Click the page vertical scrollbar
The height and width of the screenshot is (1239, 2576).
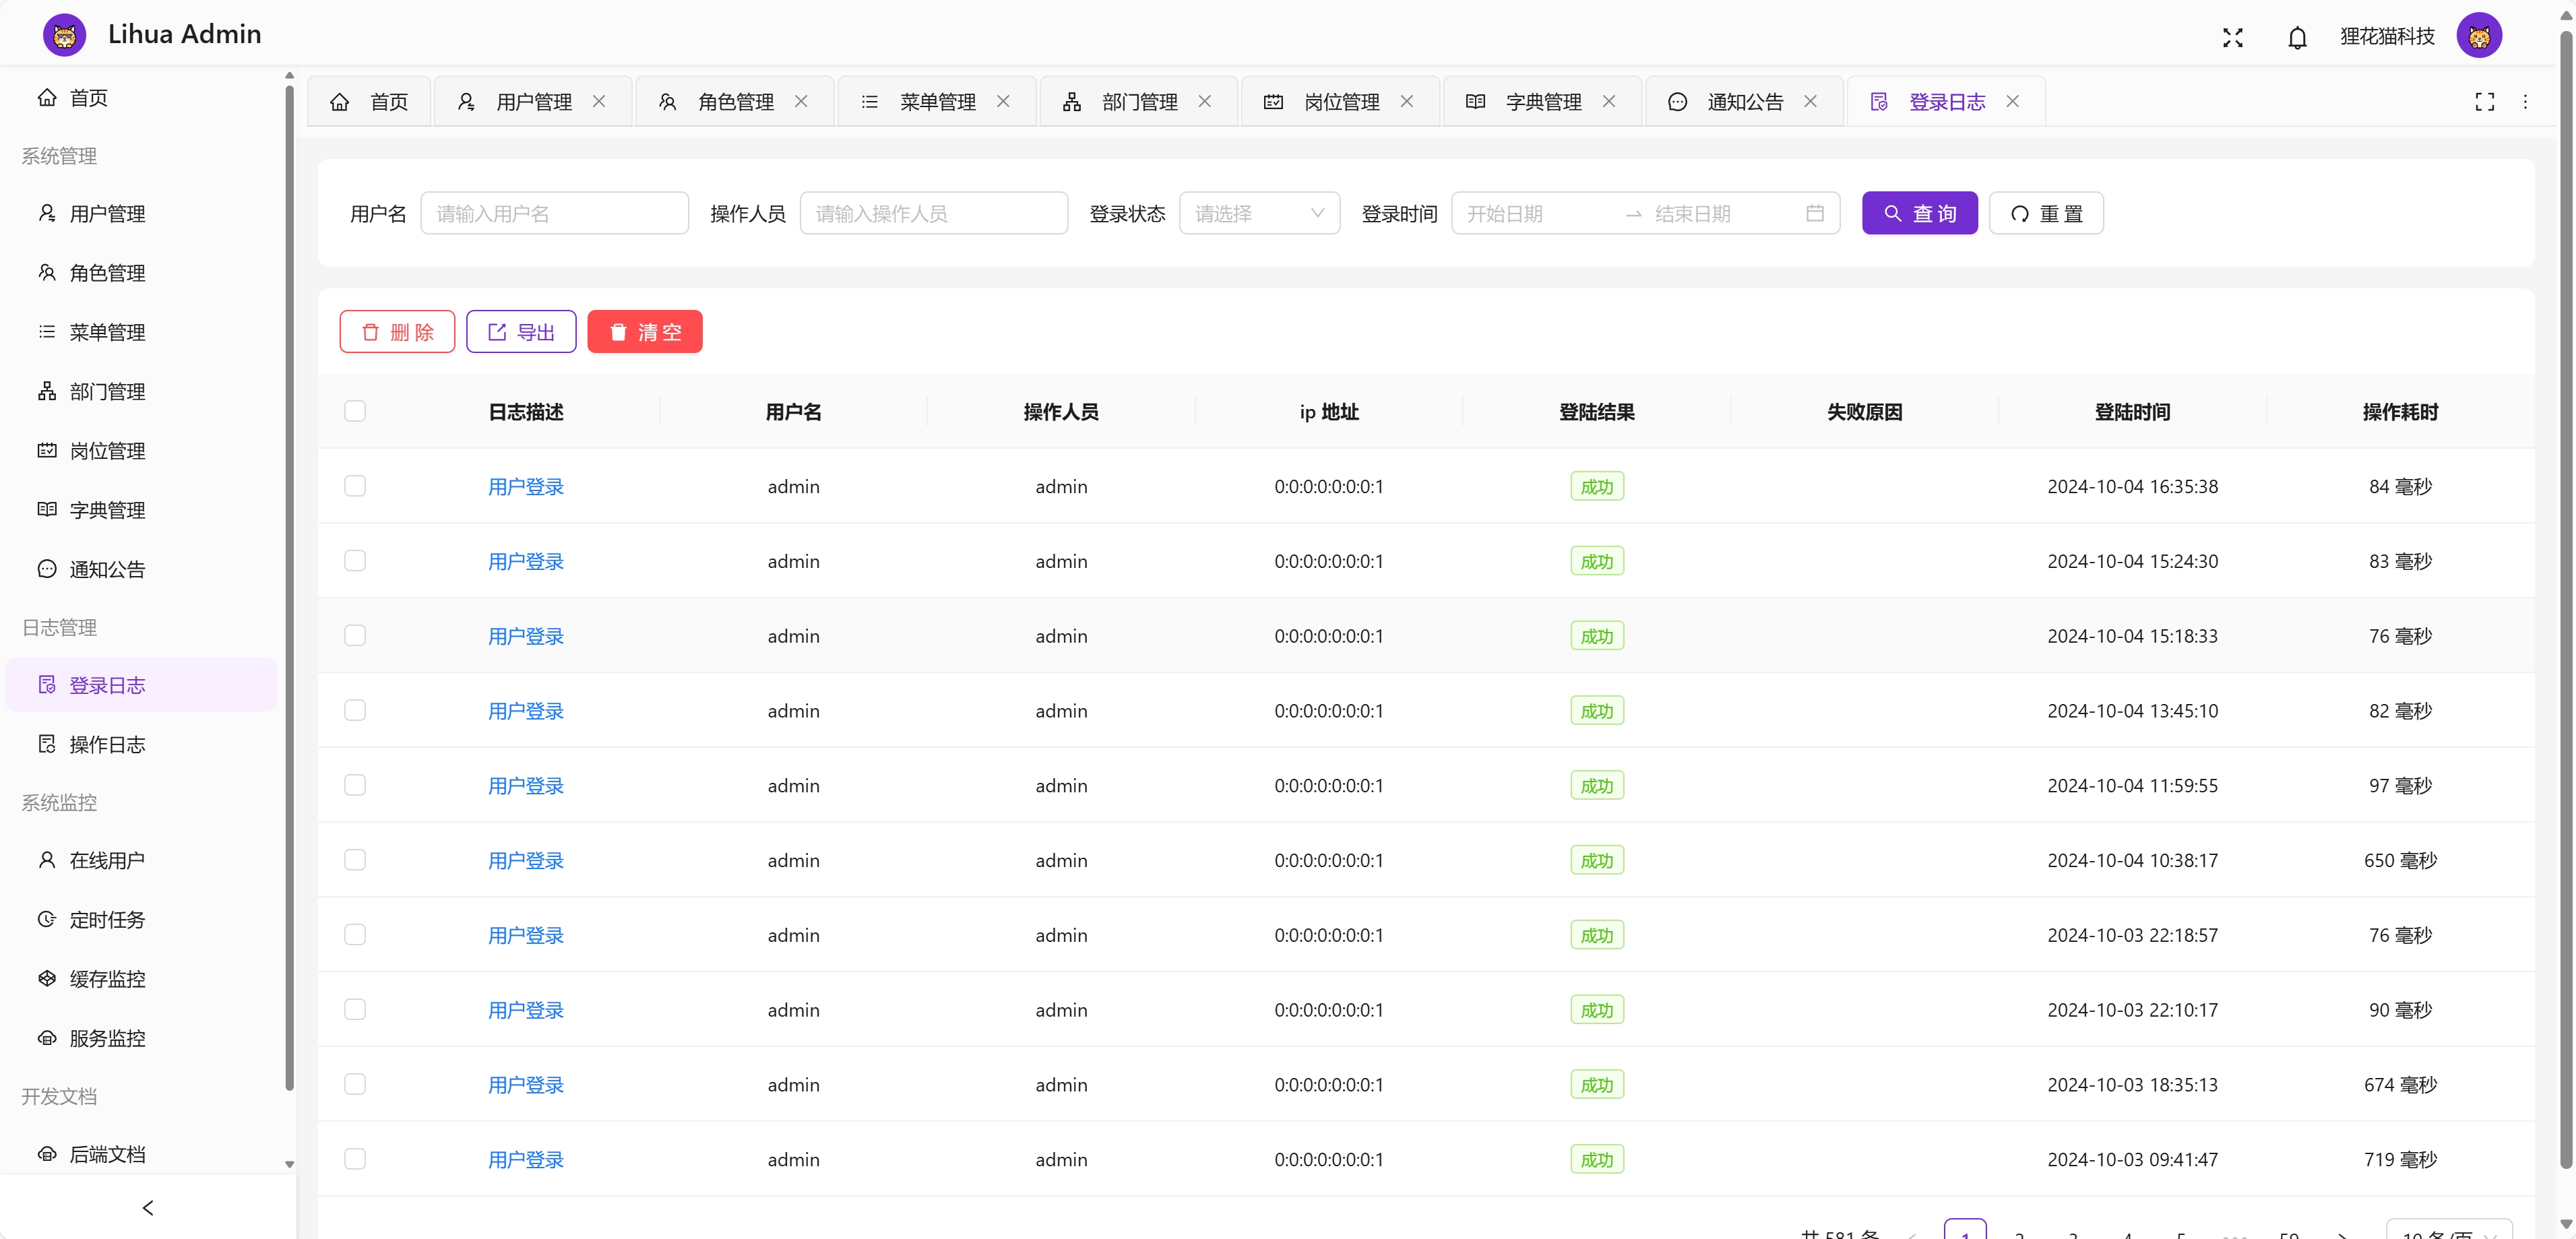point(2566,600)
